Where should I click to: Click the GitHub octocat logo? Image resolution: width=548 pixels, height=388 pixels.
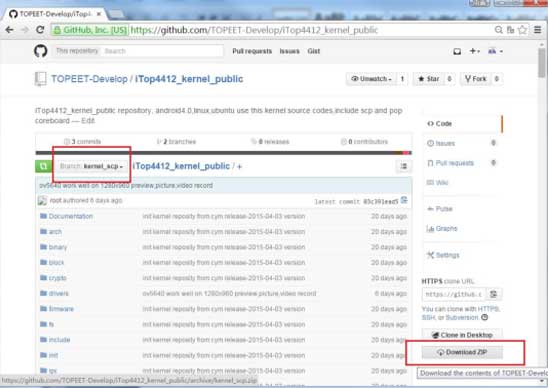41,51
